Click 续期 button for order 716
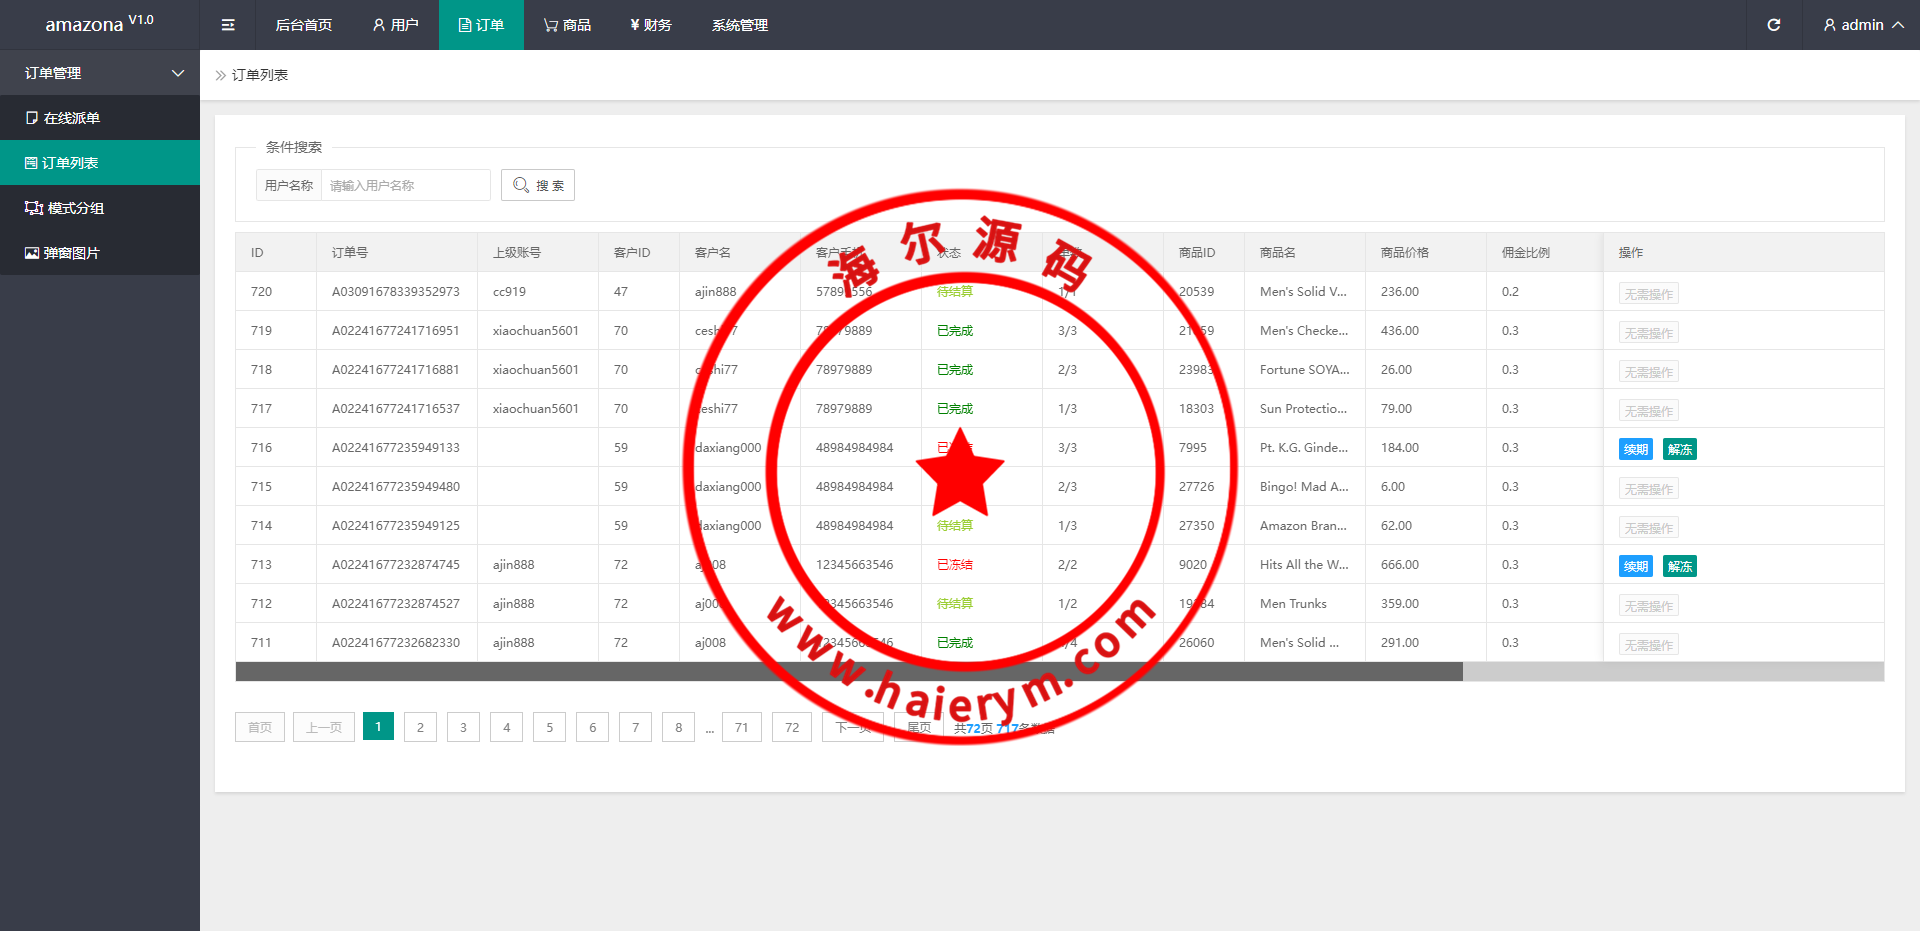Viewport: 1920px width, 931px height. pyautogui.click(x=1635, y=449)
